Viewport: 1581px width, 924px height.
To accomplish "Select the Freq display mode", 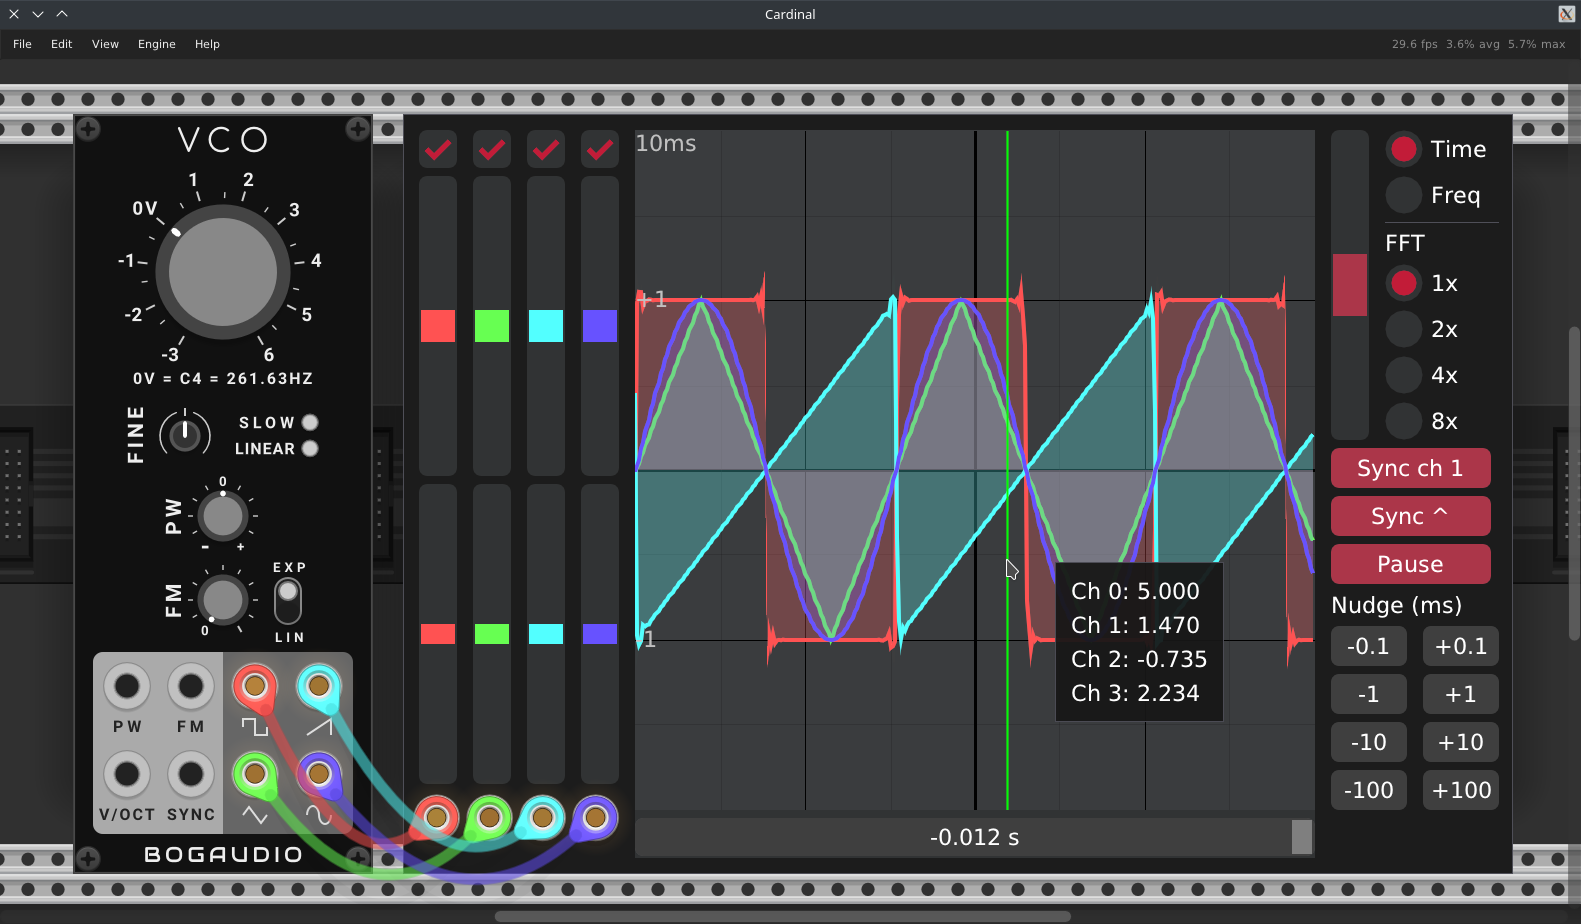I will point(1404,195).
